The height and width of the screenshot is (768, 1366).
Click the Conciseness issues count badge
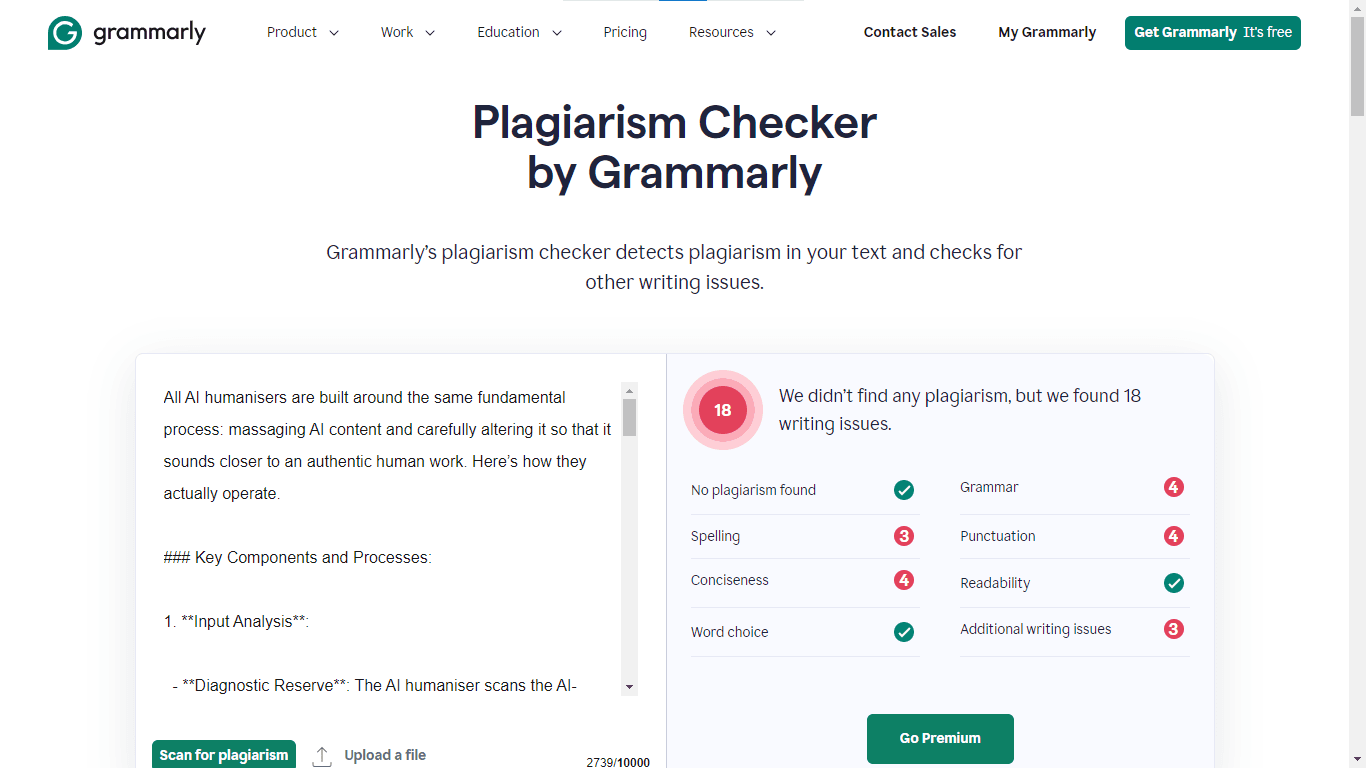click(x=904, y=580)
